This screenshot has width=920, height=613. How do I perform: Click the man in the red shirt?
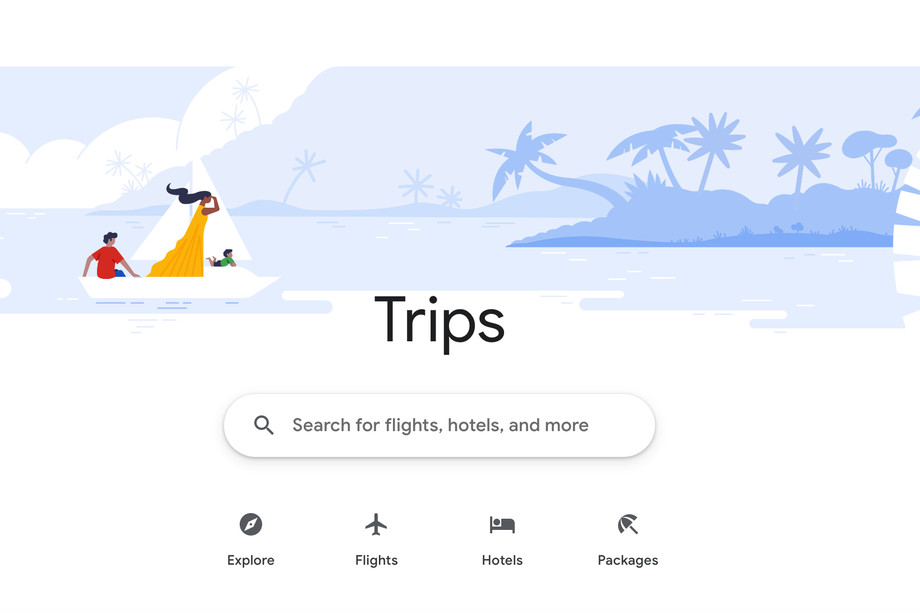click(109, 256)
